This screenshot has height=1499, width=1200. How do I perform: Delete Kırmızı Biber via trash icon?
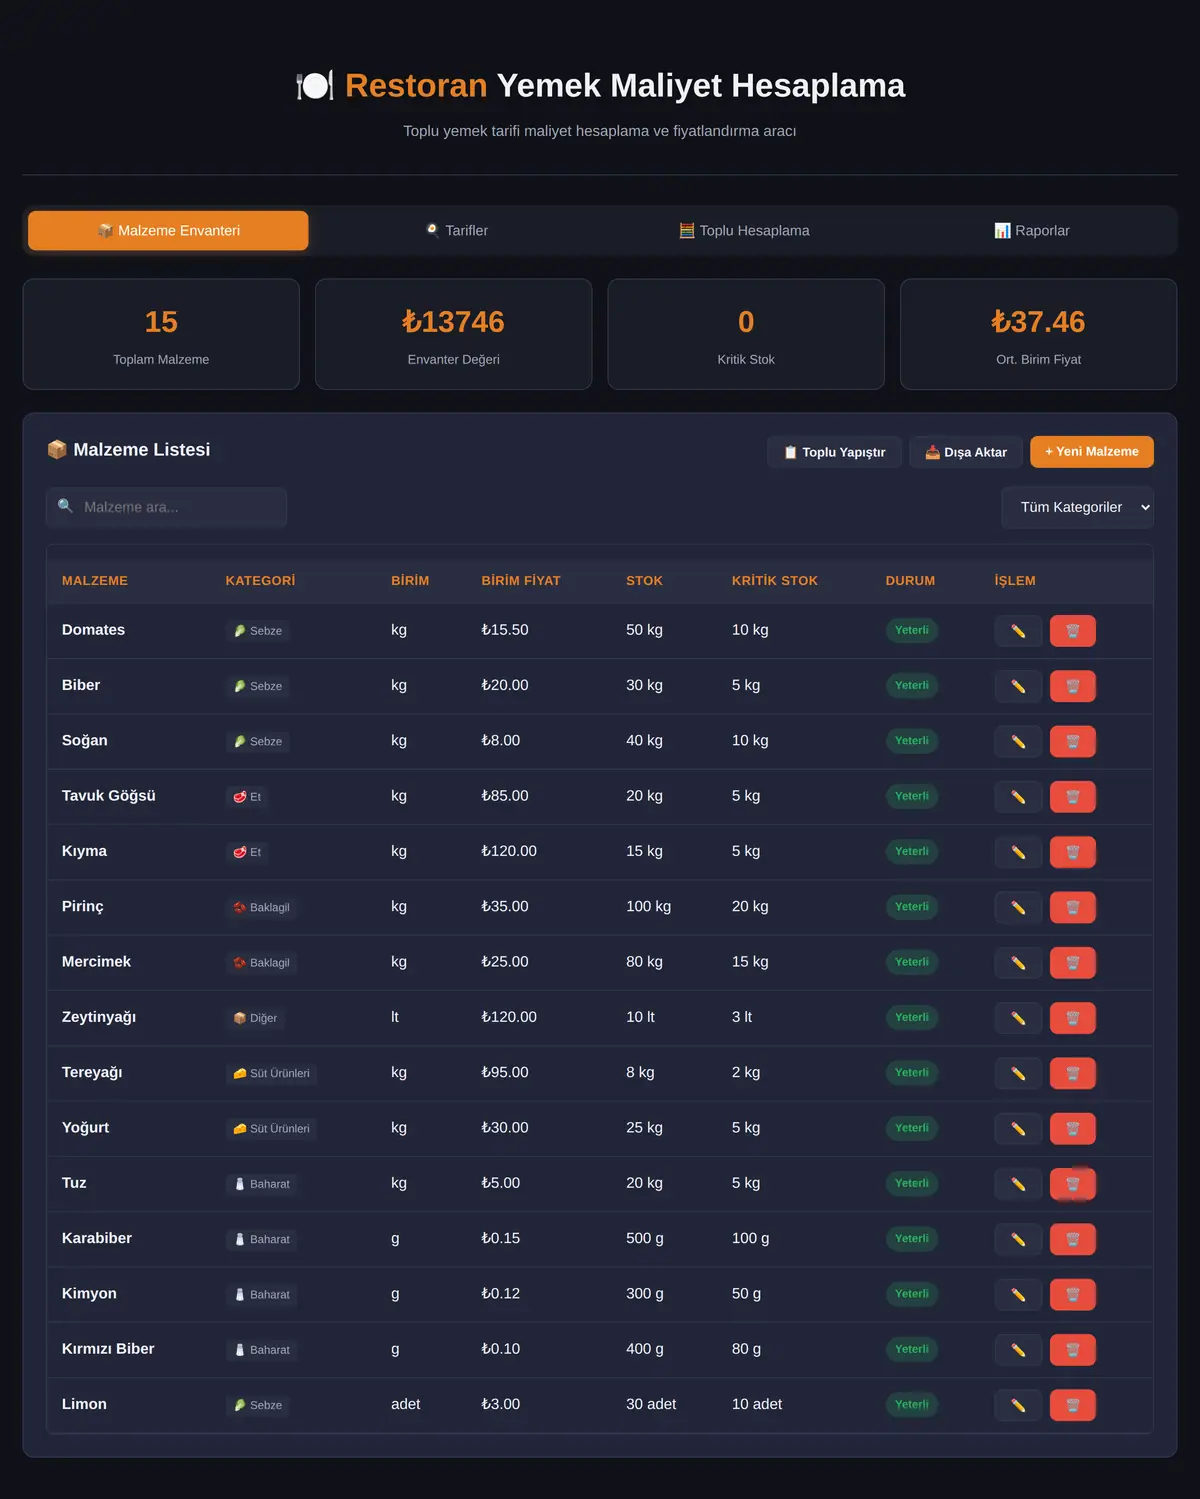1073,1350
